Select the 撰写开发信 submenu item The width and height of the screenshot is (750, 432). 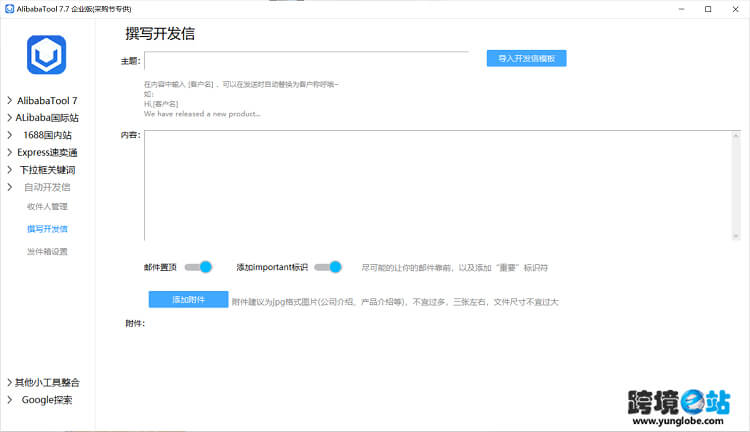47,229
